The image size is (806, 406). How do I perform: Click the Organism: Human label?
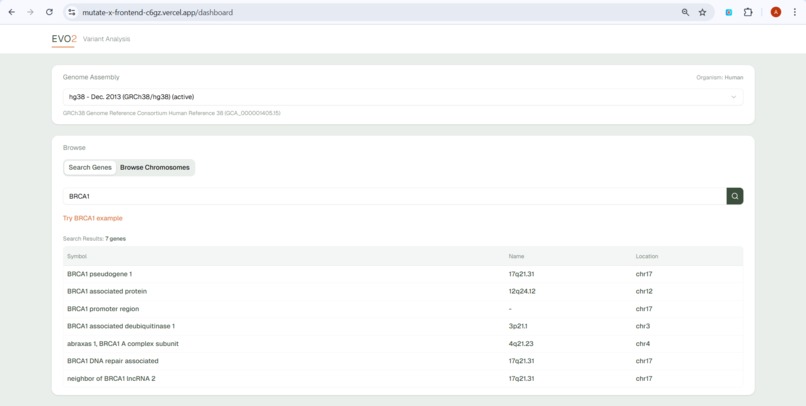pyautogui.click(x=720, y=78)
